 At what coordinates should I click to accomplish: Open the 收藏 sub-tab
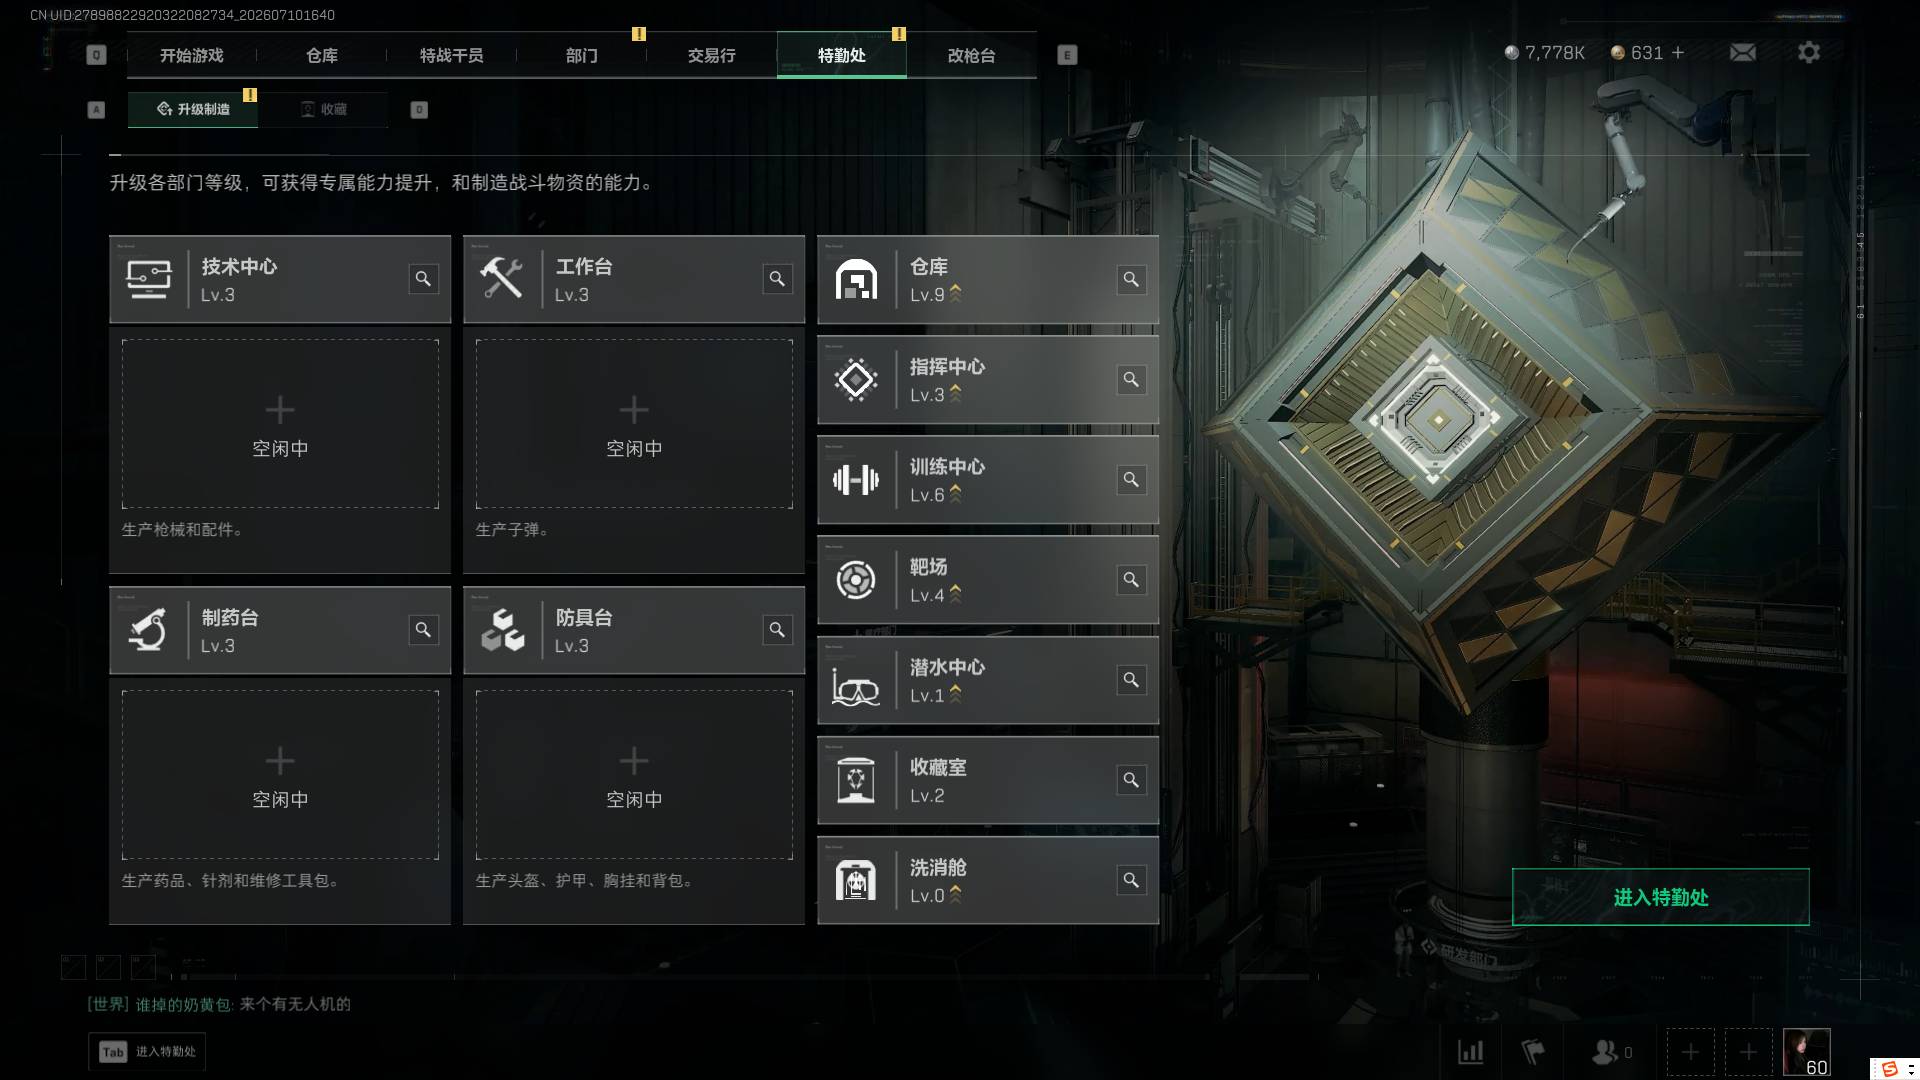click(323, 109)
